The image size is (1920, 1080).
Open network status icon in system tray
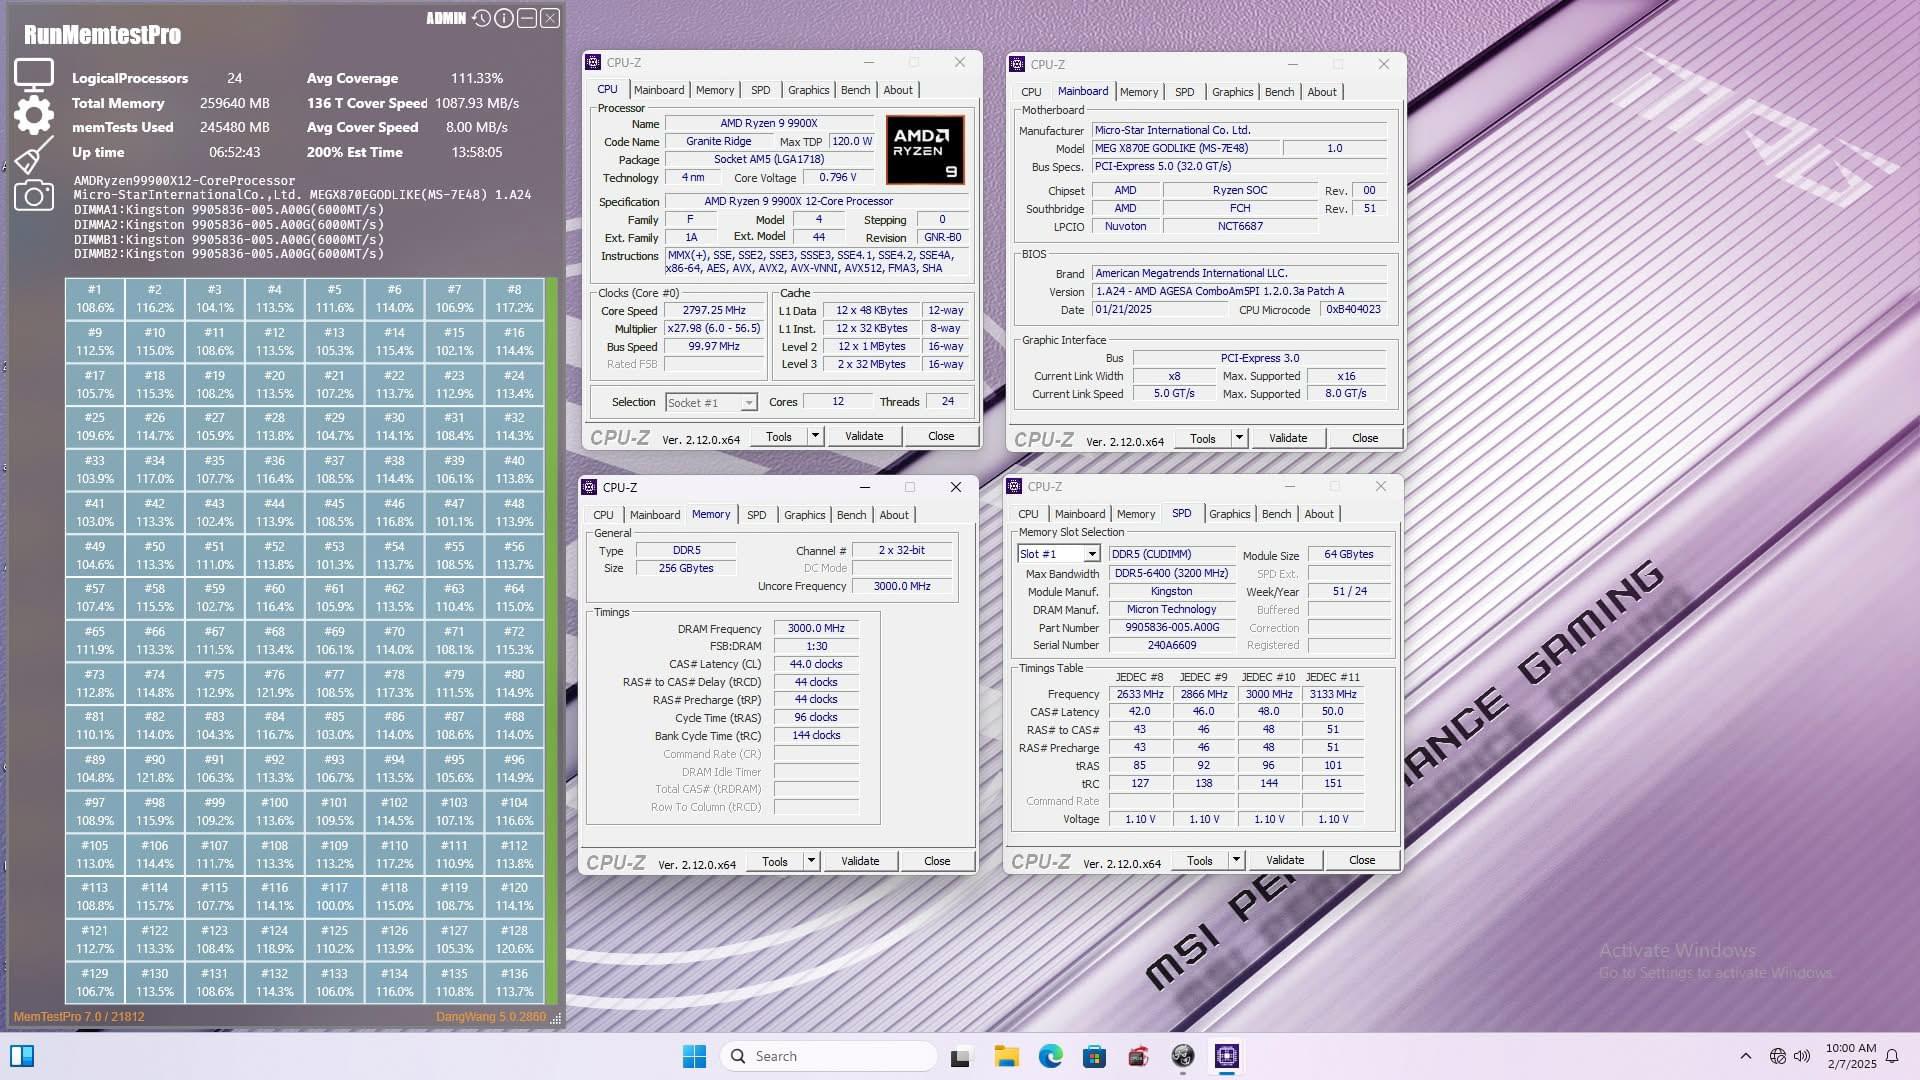1778,1056
